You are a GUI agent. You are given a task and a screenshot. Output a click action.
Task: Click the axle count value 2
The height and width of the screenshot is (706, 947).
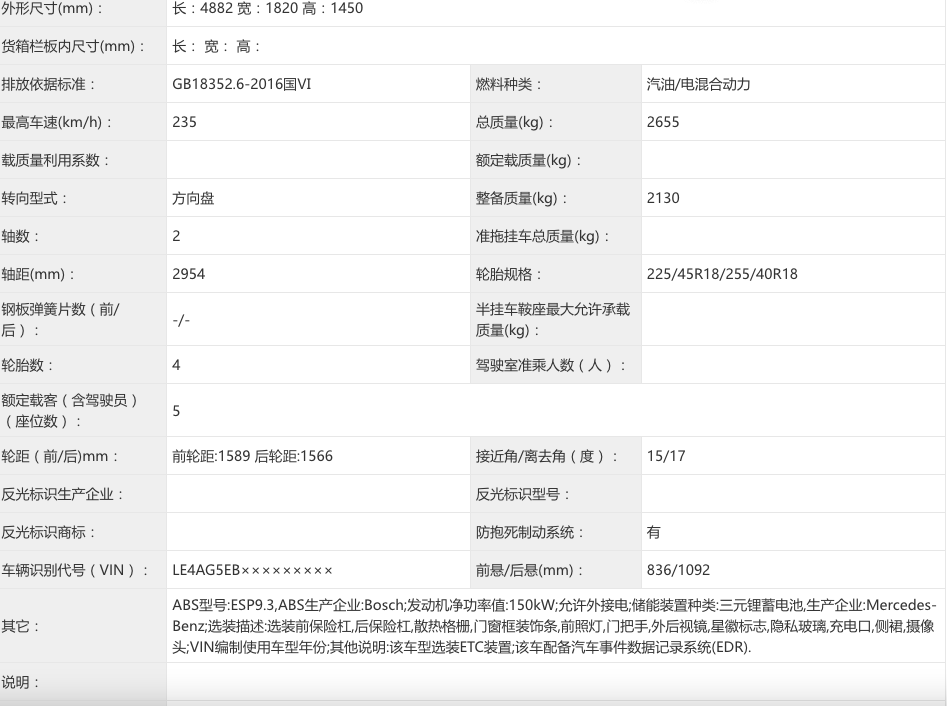pos(175,236)
